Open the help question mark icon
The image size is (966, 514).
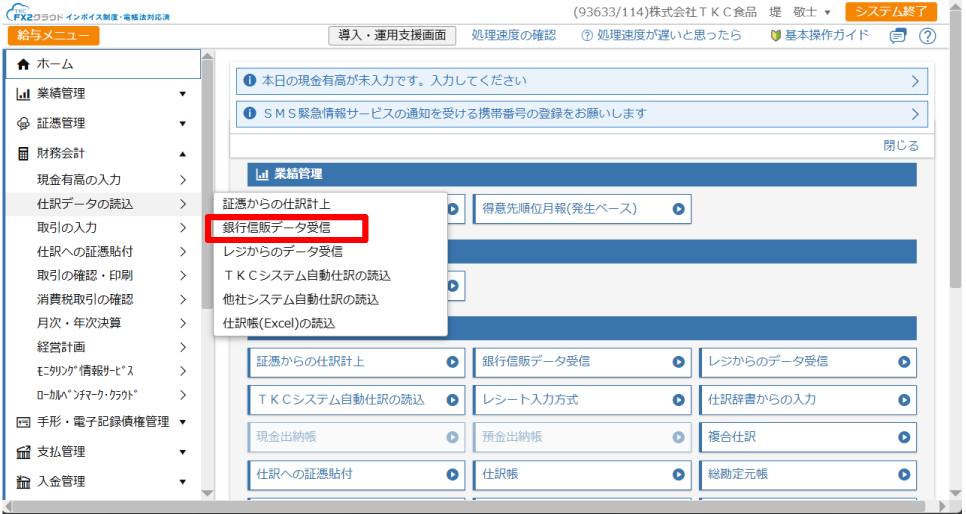(927, 36)
